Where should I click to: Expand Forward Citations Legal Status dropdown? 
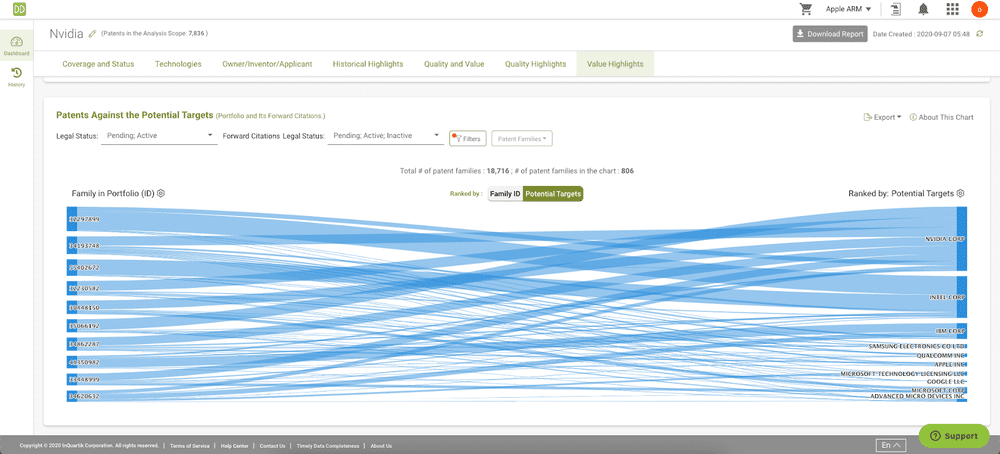(386, 136)
